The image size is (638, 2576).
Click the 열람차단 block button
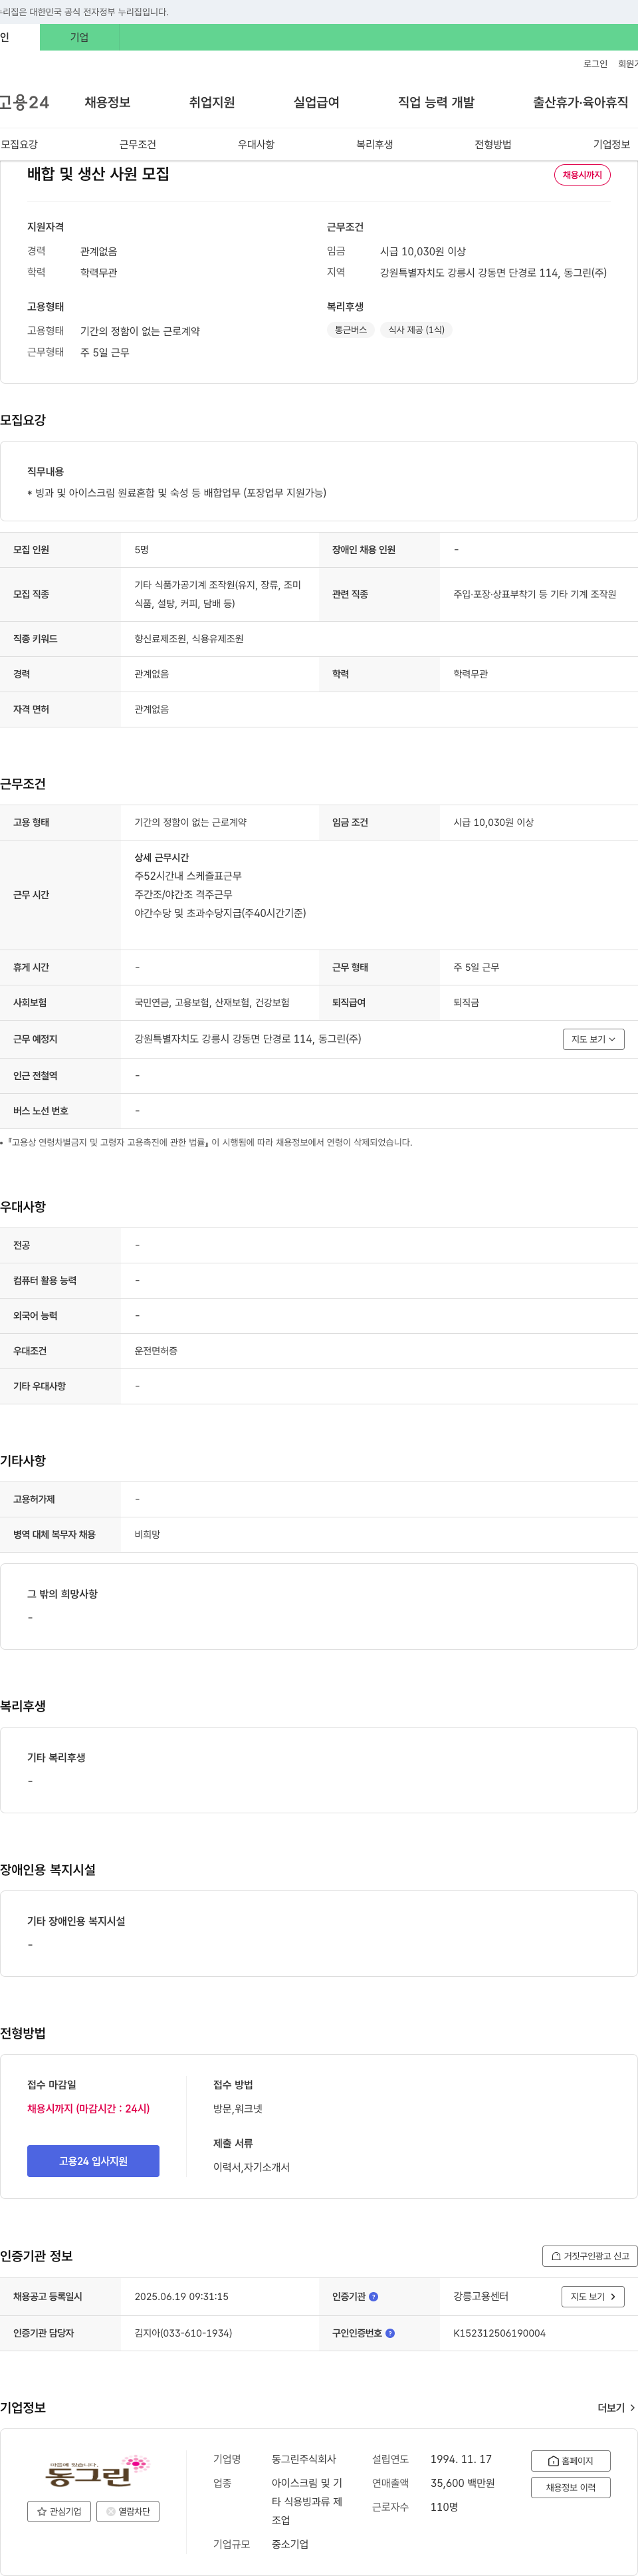(x=128, y=2511)
